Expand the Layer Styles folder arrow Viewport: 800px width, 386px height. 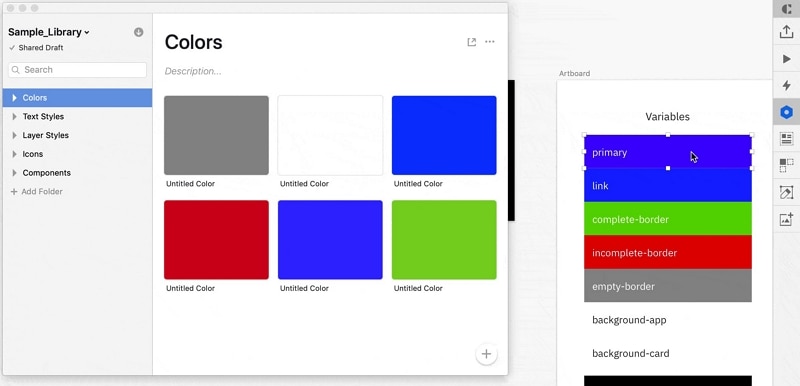click(14, 135)
